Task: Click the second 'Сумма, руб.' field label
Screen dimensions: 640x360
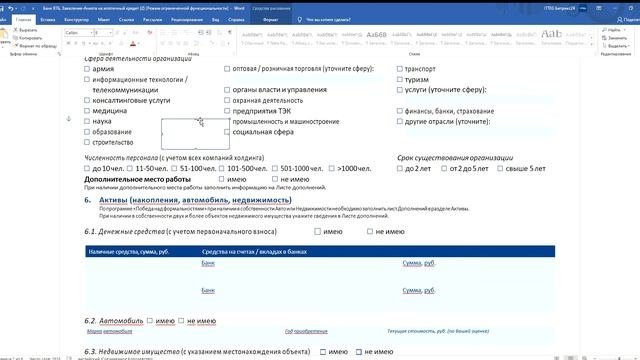Action: (419, 290)
